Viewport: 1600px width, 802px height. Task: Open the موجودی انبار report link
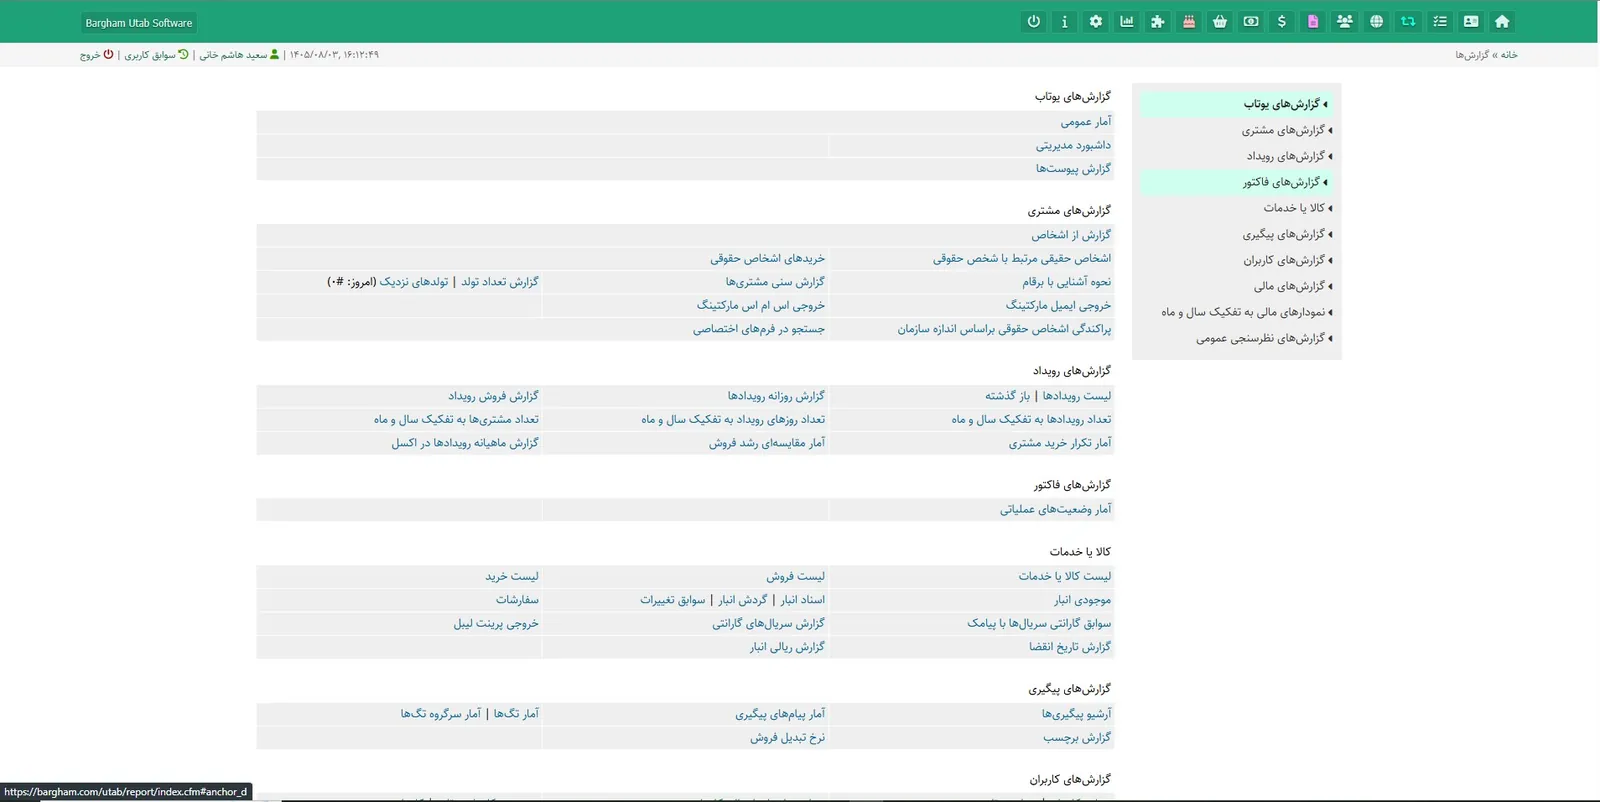pyautogui.click(x=1082, y=600)
